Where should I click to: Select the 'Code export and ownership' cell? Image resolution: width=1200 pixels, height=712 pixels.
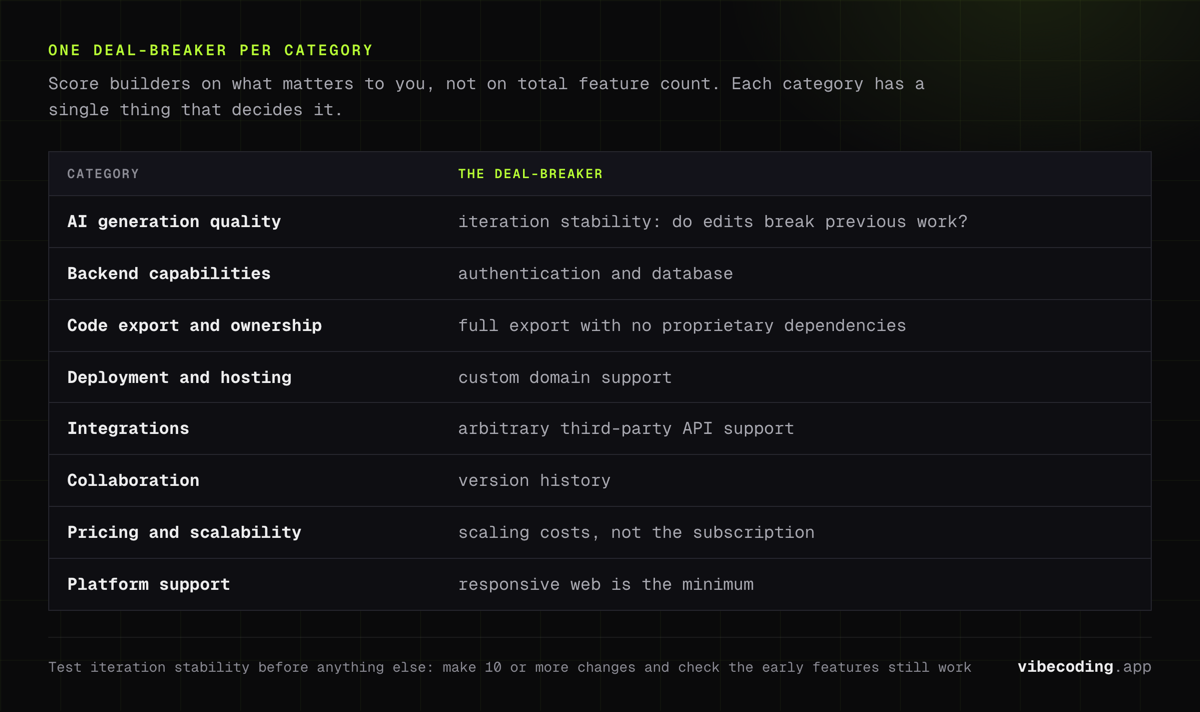(x=194, y=326)
